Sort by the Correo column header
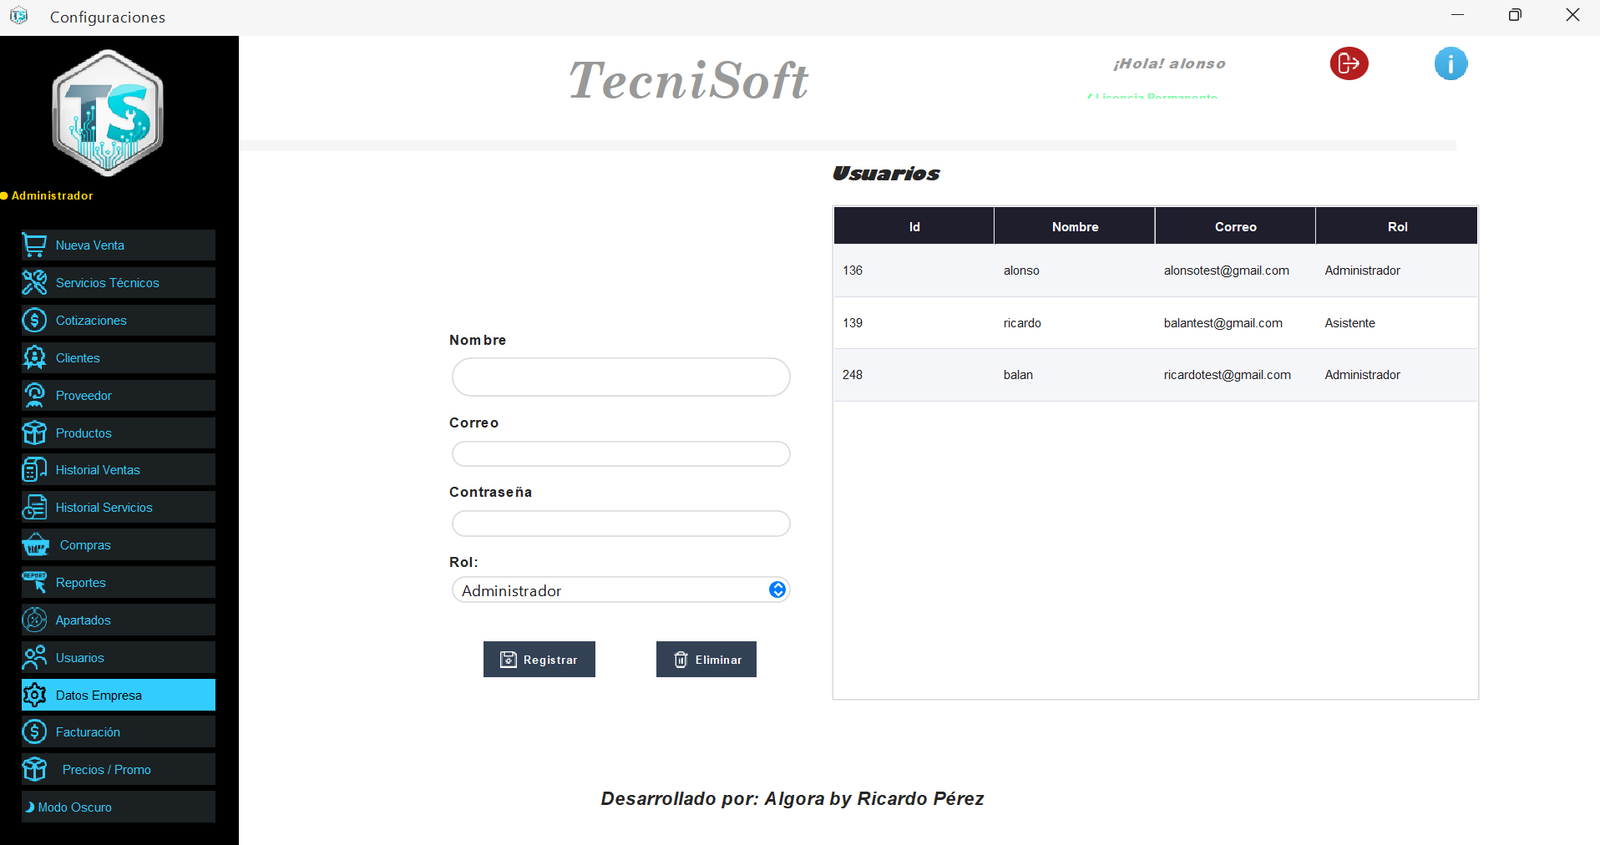 pyautogui.click(x=1235, y=226)
